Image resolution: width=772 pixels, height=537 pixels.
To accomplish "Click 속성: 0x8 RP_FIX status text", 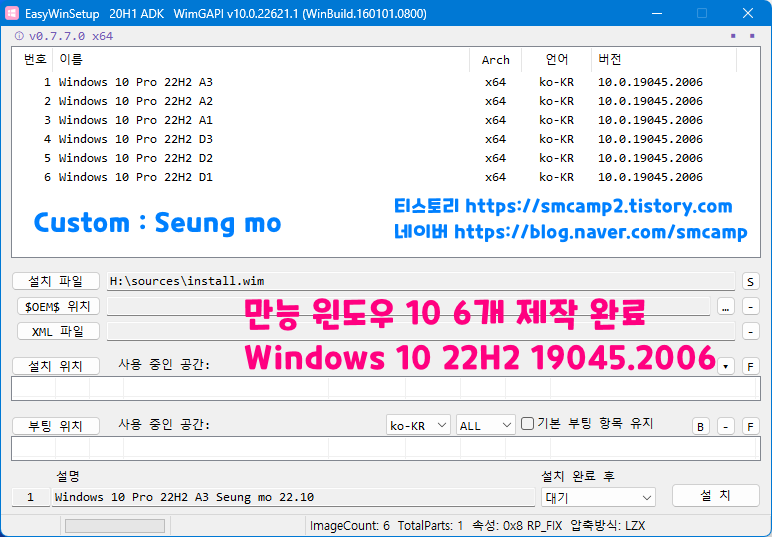I will coord(517,526).
